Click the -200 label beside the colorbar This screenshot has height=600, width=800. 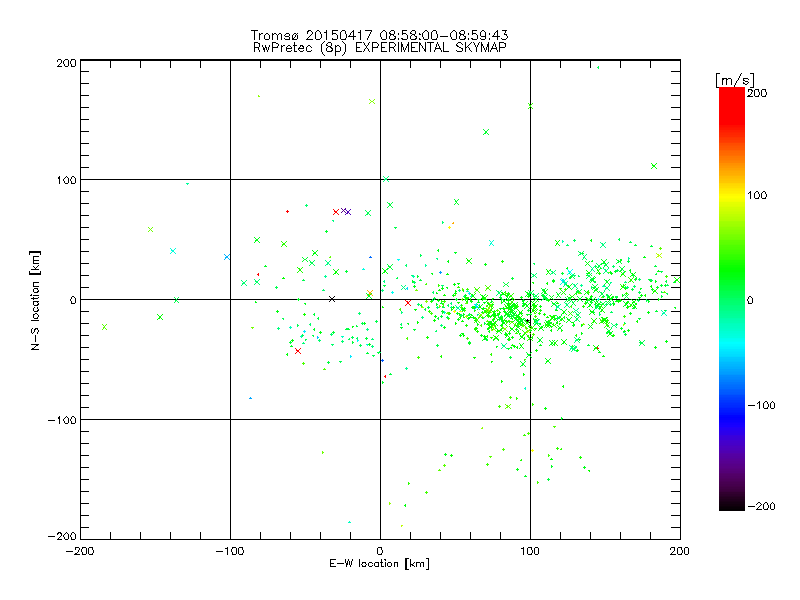pos(761,506)
